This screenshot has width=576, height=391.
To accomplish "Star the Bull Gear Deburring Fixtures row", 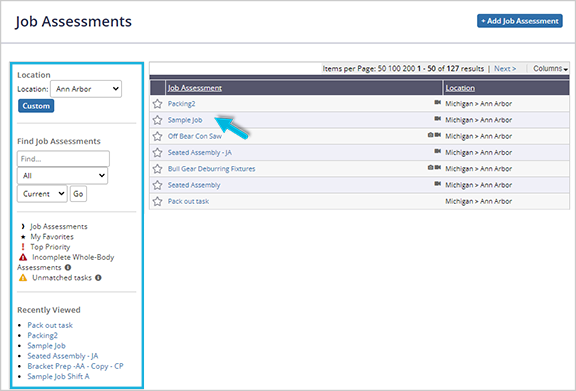I will (x=157, y=169).
